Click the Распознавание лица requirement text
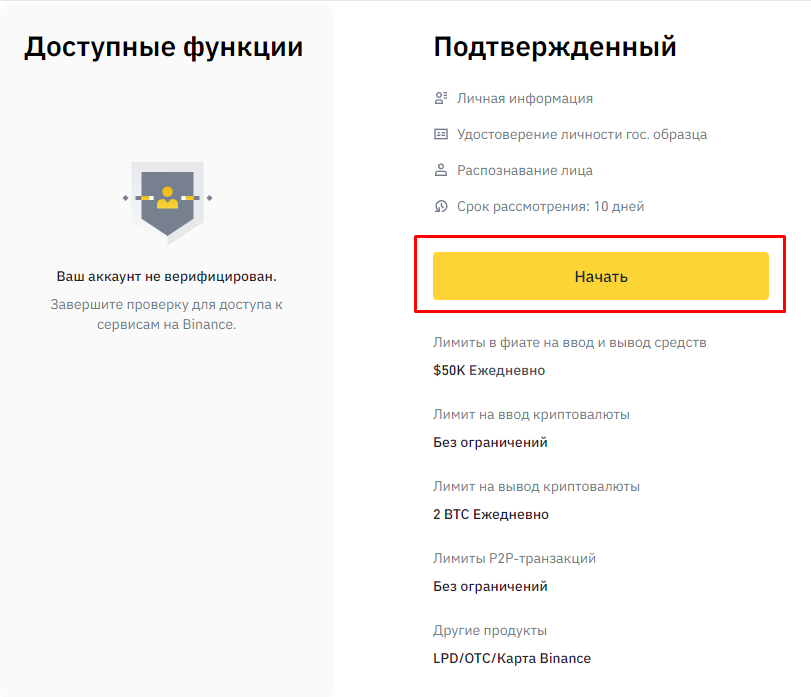Viewport: 811px width, 697px height. pyautogui.click(x=525, y=170)
